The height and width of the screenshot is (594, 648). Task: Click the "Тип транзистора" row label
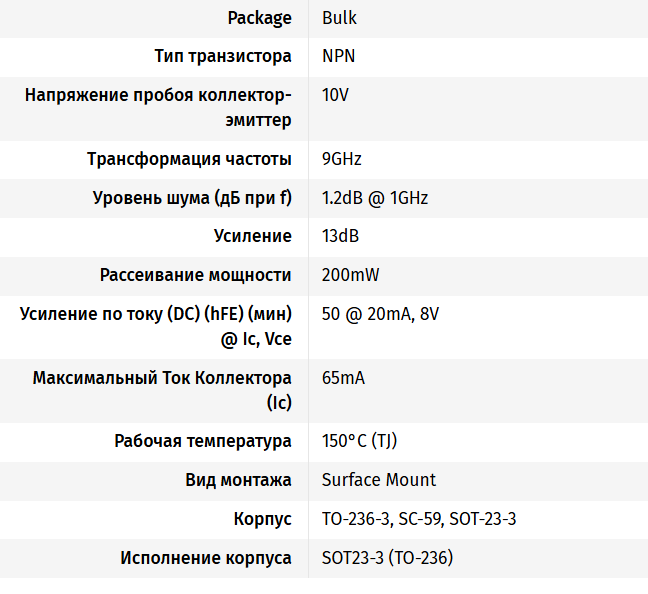tap(223, 56)
